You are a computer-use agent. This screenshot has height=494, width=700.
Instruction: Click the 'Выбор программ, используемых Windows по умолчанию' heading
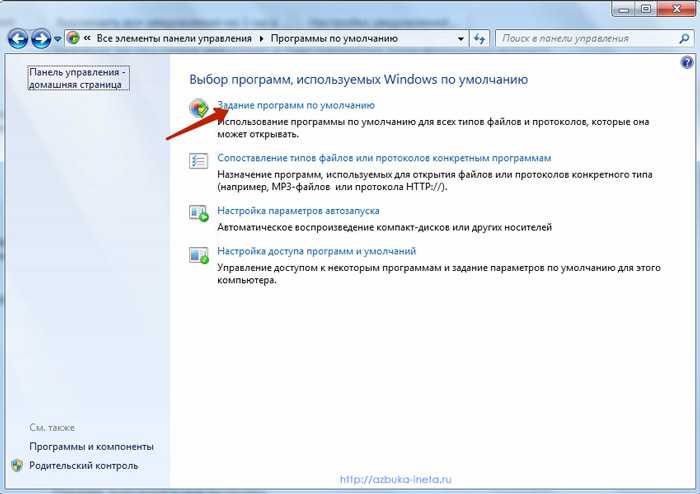358,79
